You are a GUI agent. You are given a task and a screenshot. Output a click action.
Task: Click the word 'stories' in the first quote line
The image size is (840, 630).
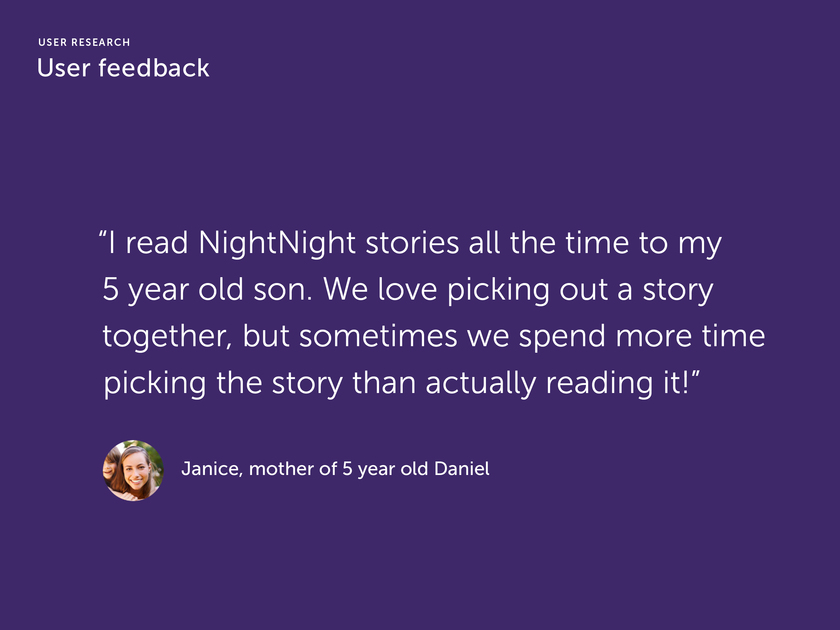click(412, 243)
